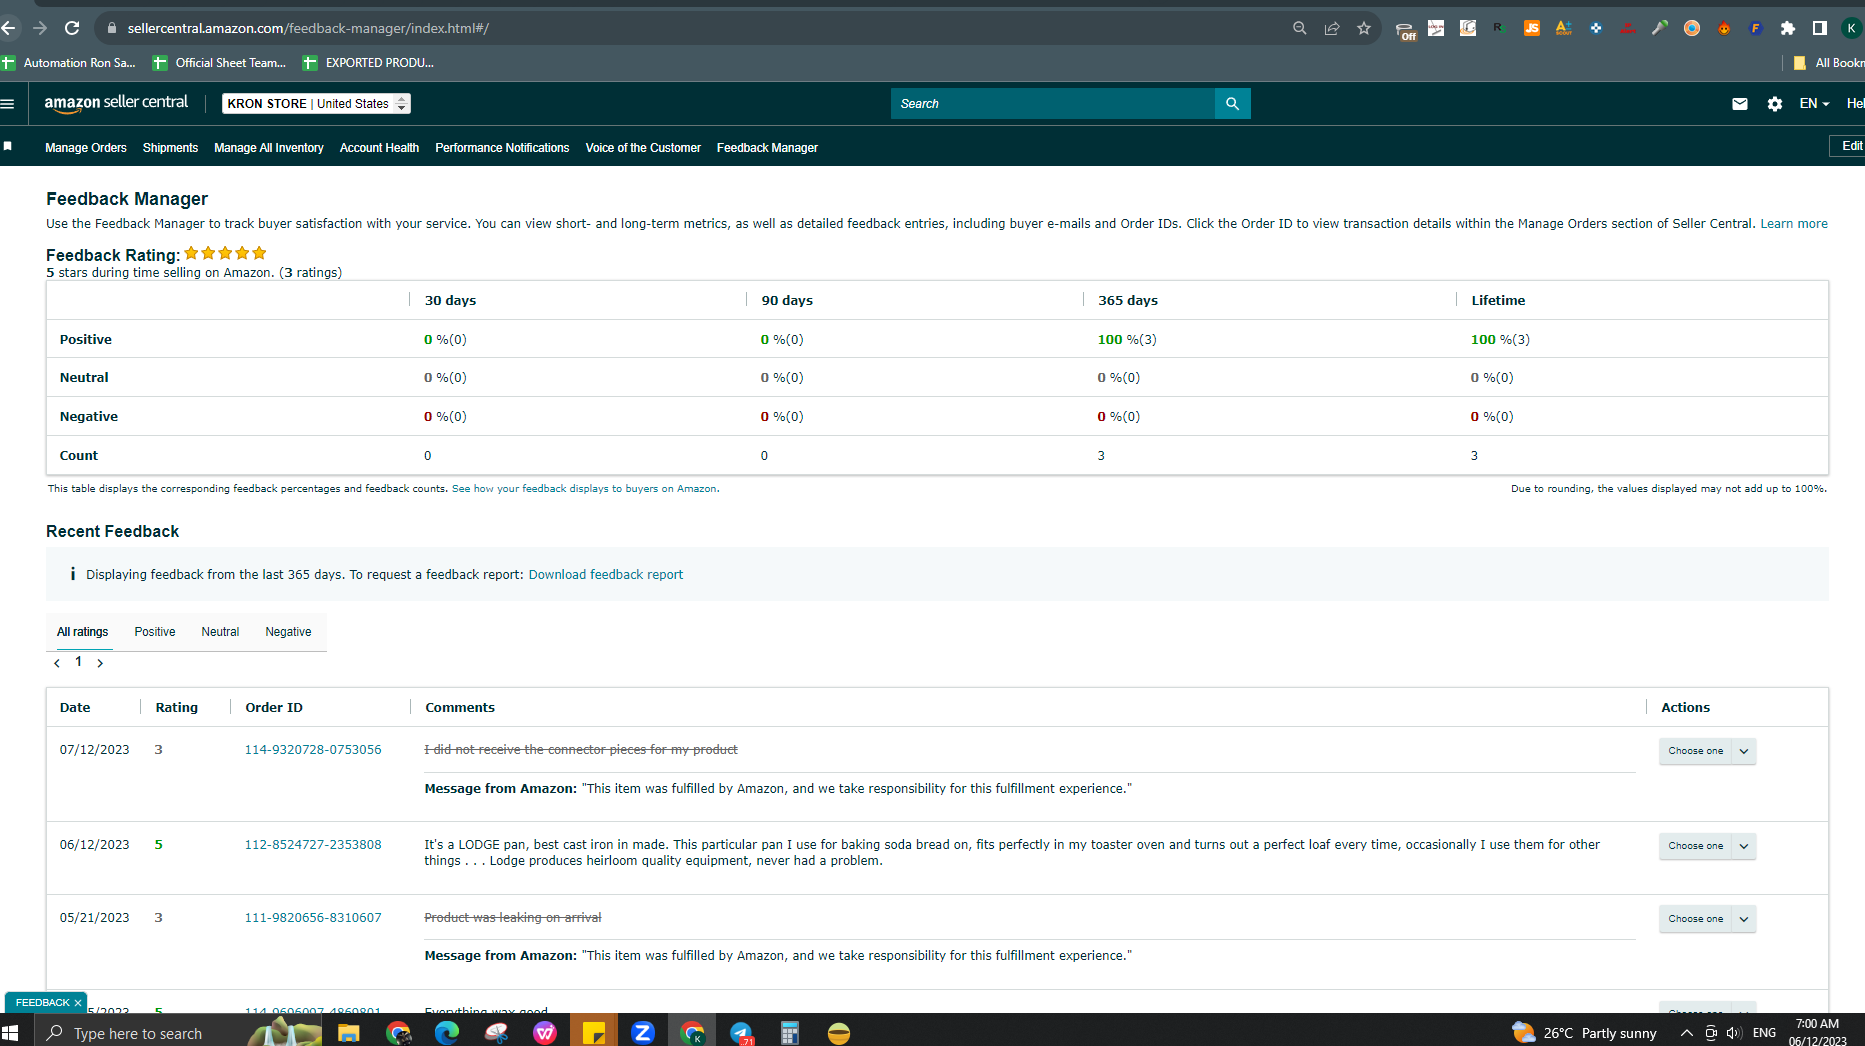
Task: Open the Jungle Scout JS extension
Action: [1532, 28]
